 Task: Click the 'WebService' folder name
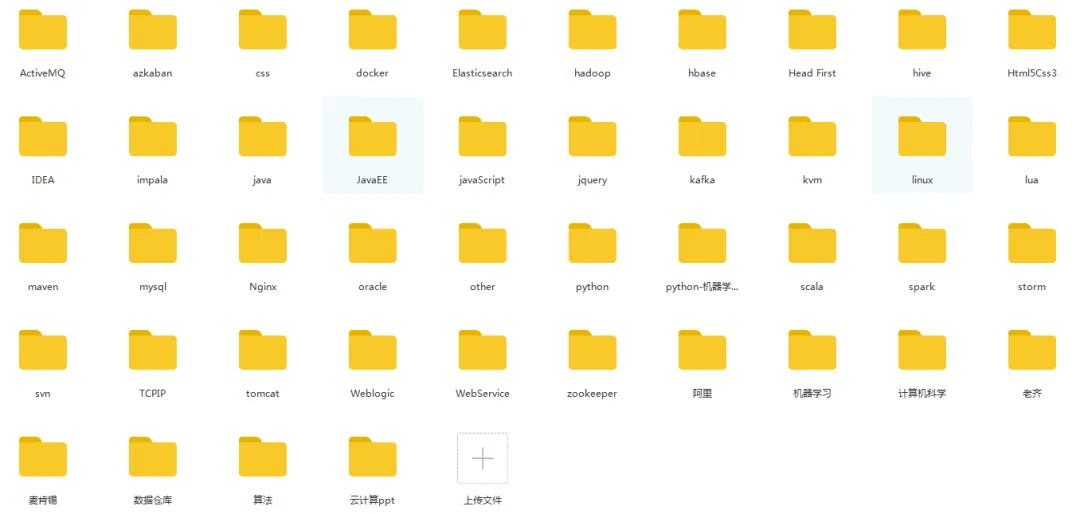[x=483, y=393]
